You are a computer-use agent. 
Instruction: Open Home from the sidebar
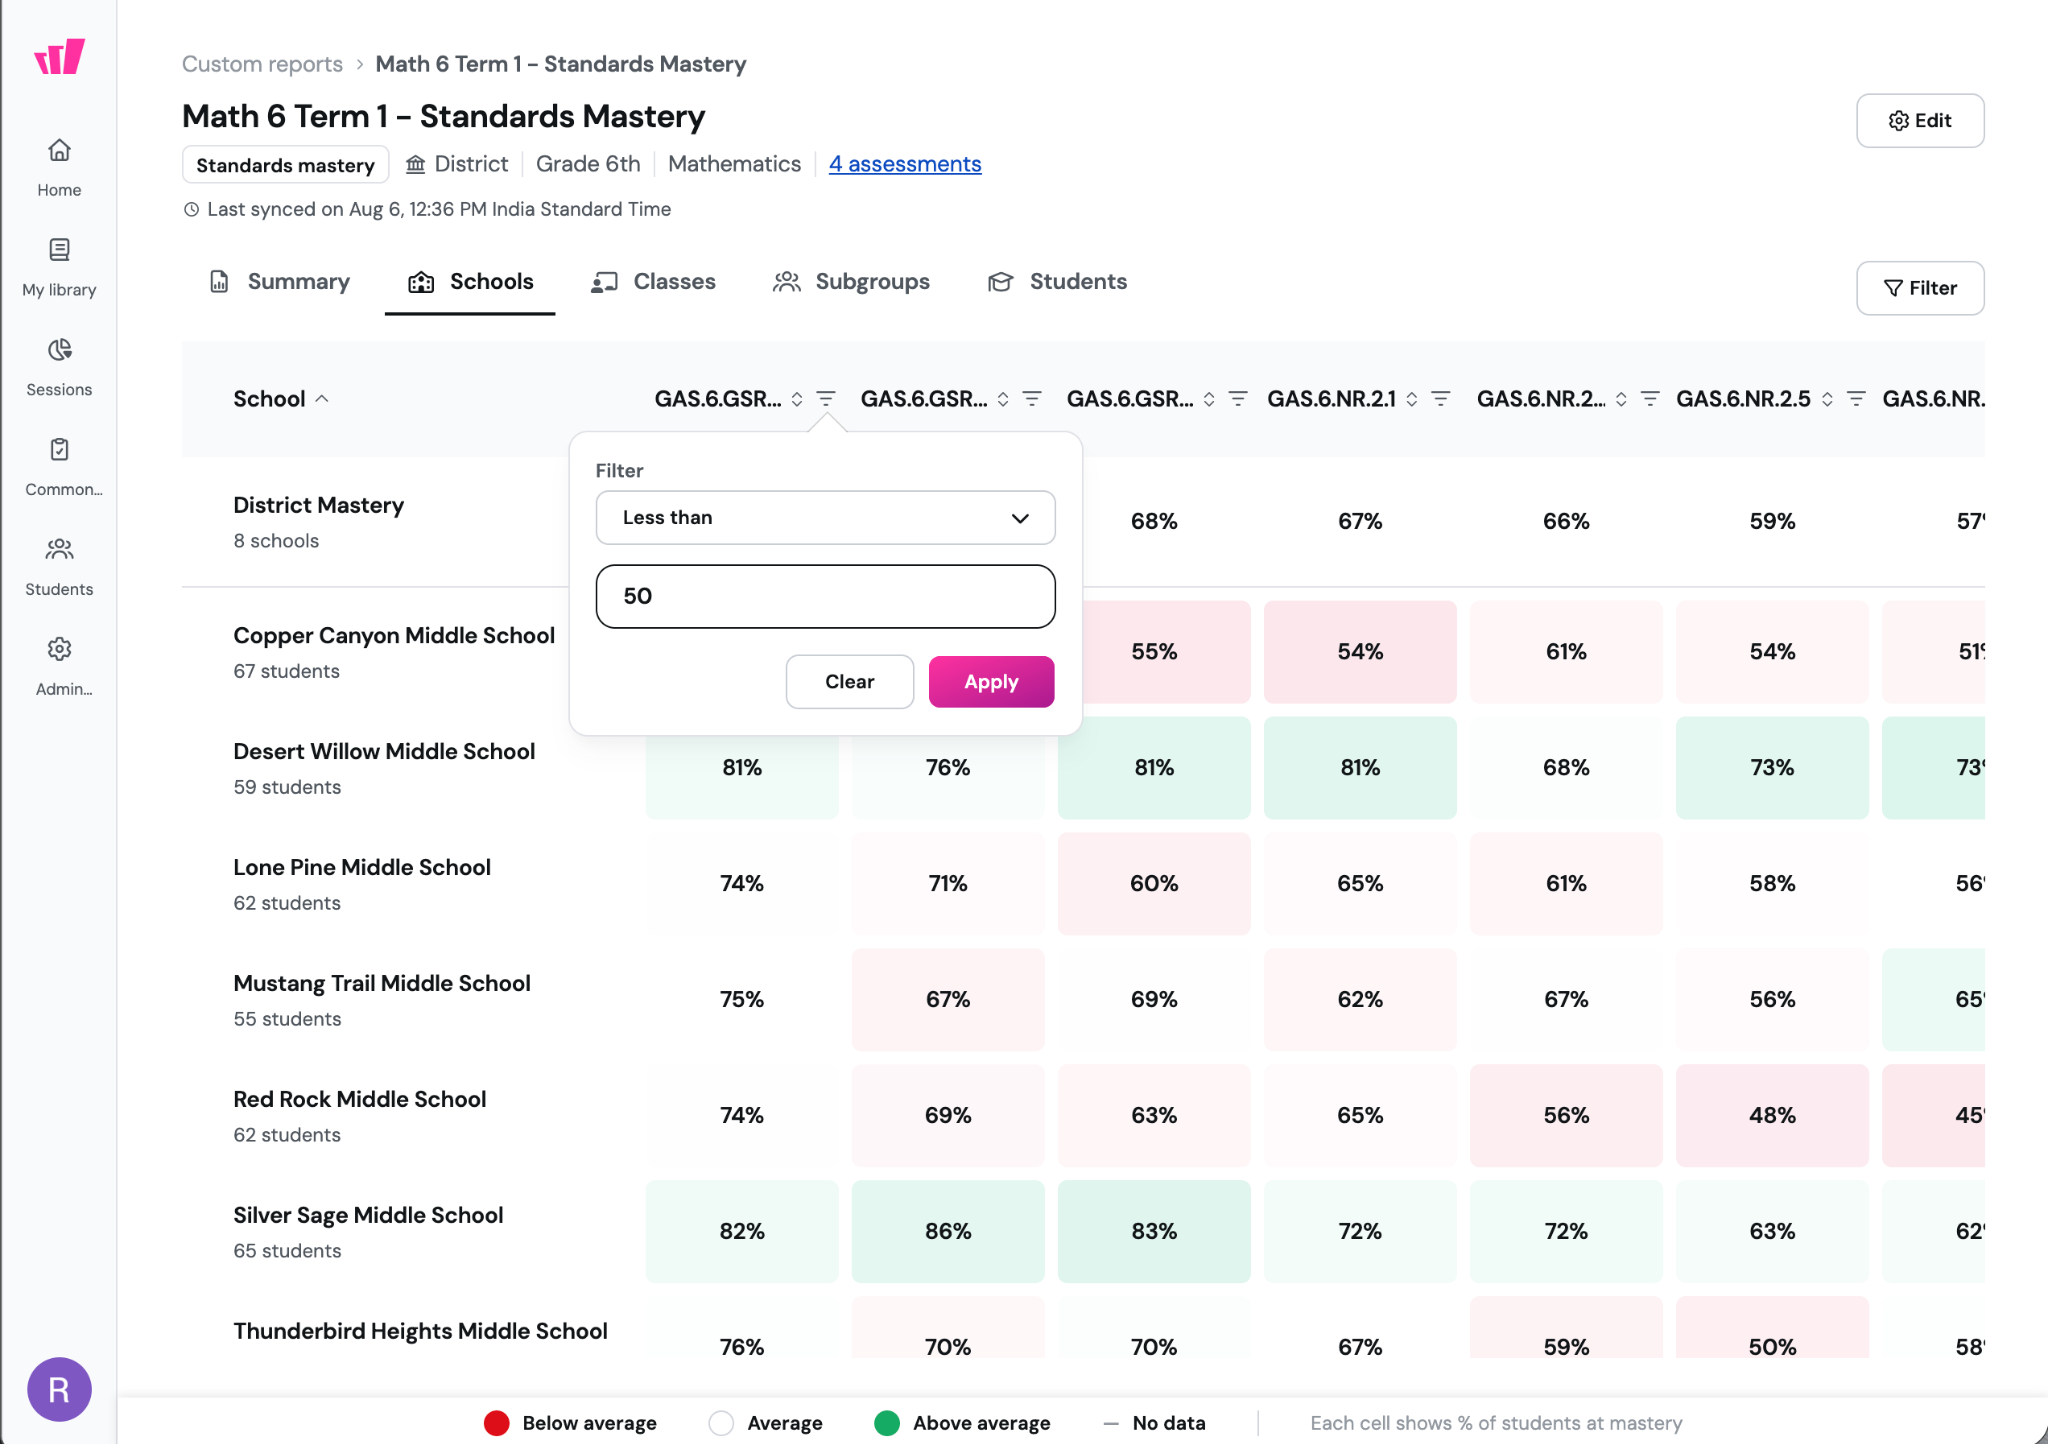click(x=59, y=168)
